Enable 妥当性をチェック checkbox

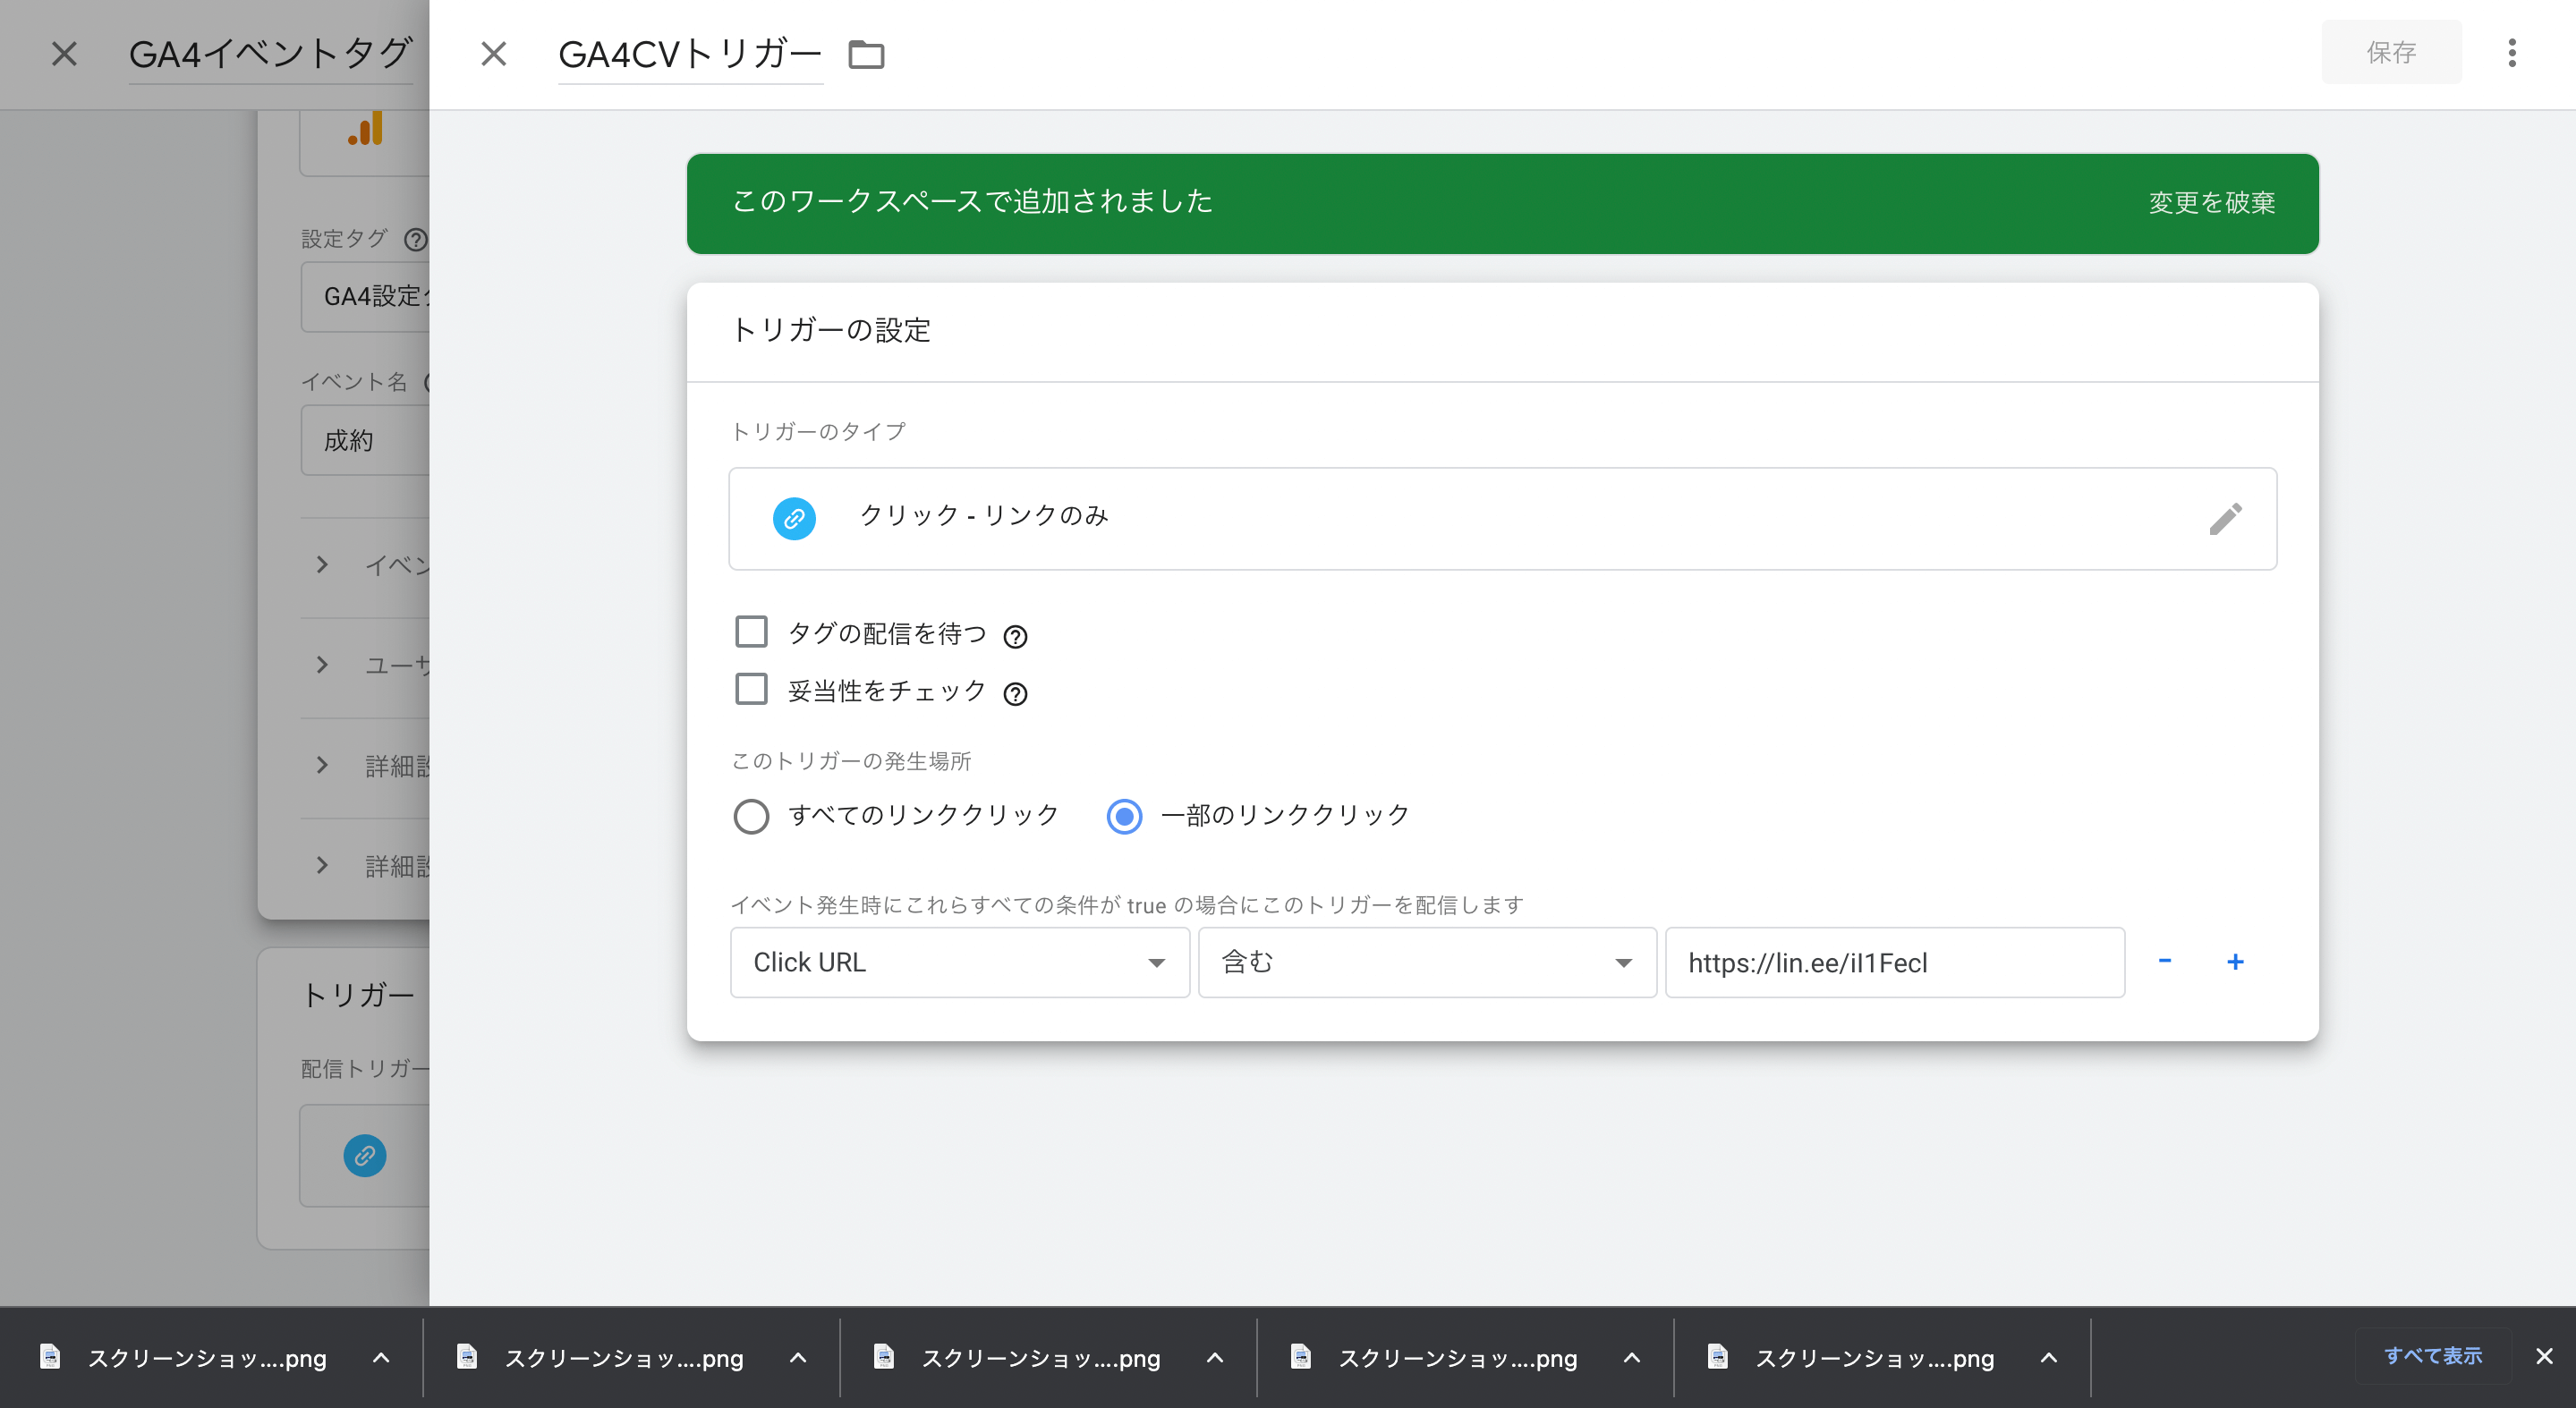pyautogui.click(x=751, y=690)
